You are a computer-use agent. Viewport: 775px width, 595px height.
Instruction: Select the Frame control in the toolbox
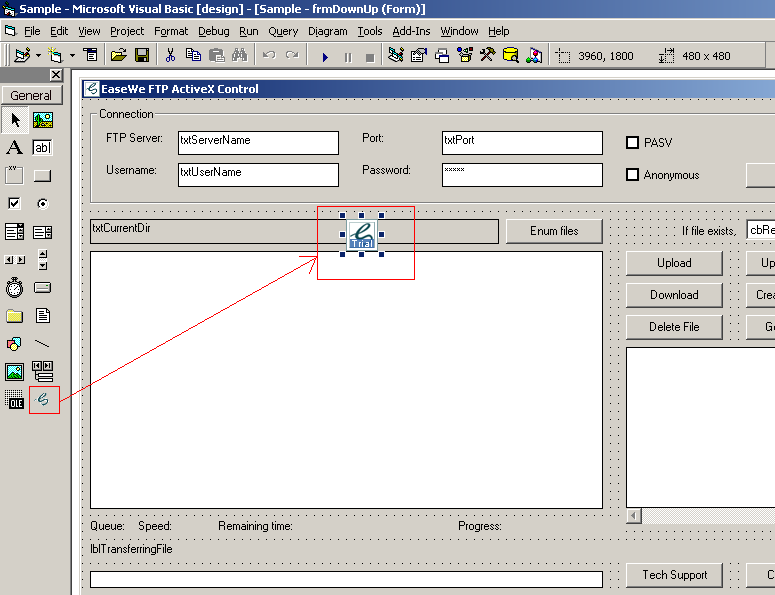(x=14, y=175)
